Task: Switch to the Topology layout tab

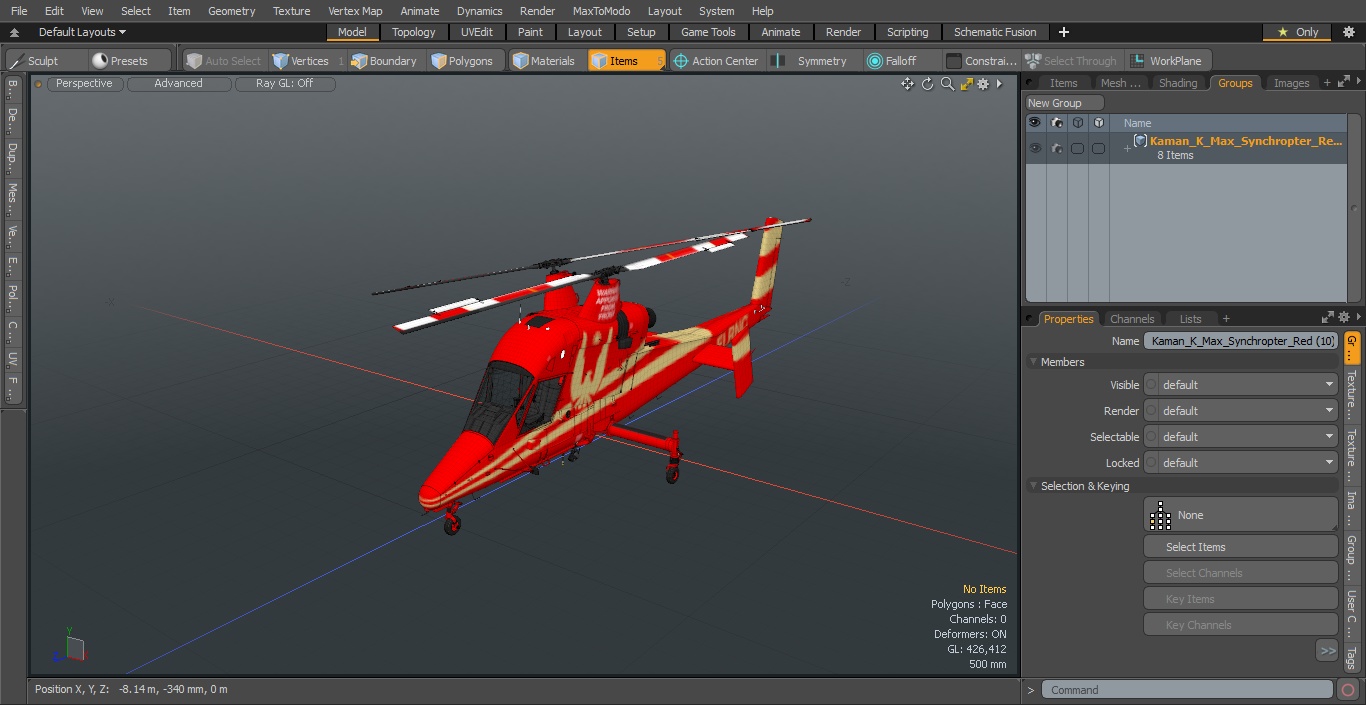Action: (413, 32)
